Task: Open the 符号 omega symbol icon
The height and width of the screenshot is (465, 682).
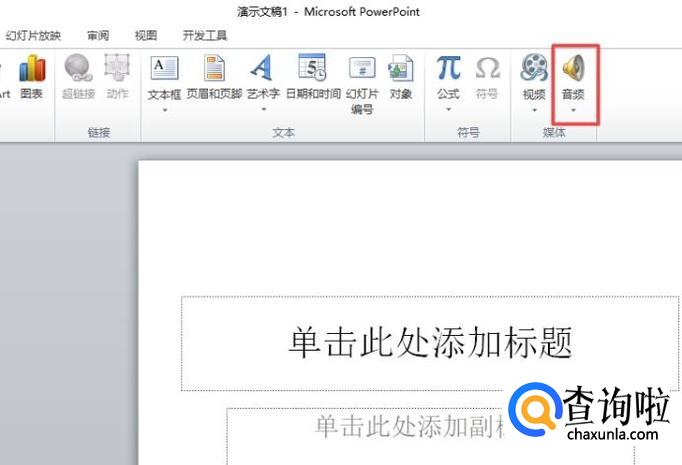Action: (x=487, y=68)
